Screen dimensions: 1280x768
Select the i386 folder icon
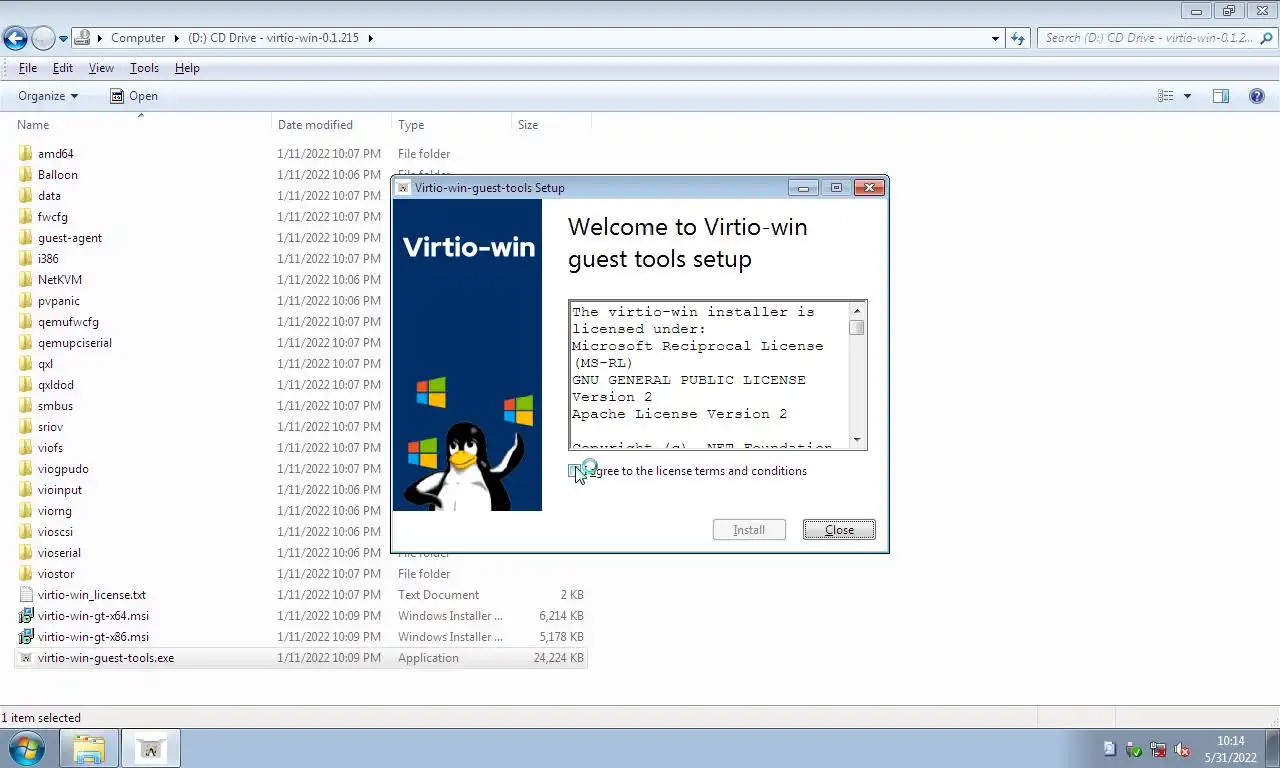pyautogui.click(x=26, y=259)
